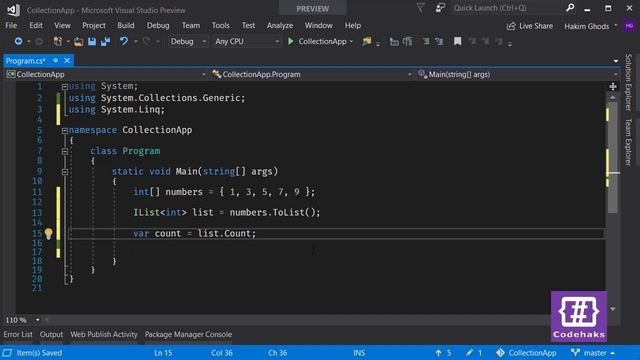The width and height of the screenshot is (640, 360).
Task: Open the Solution Explorer side tab
Action: point(629,82)
